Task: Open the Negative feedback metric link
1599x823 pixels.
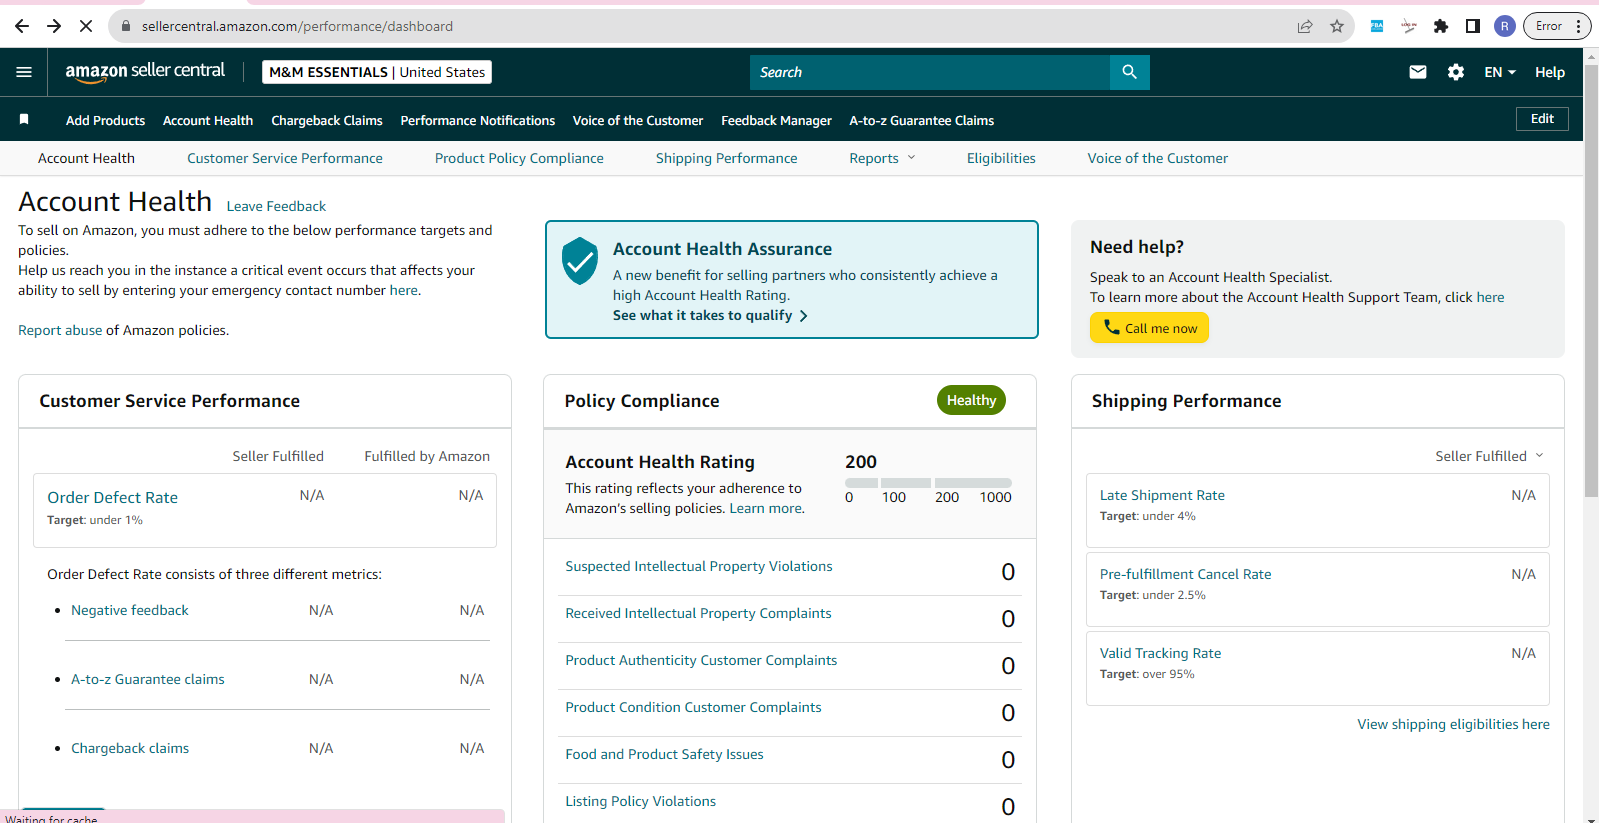Action: point(130,610)
